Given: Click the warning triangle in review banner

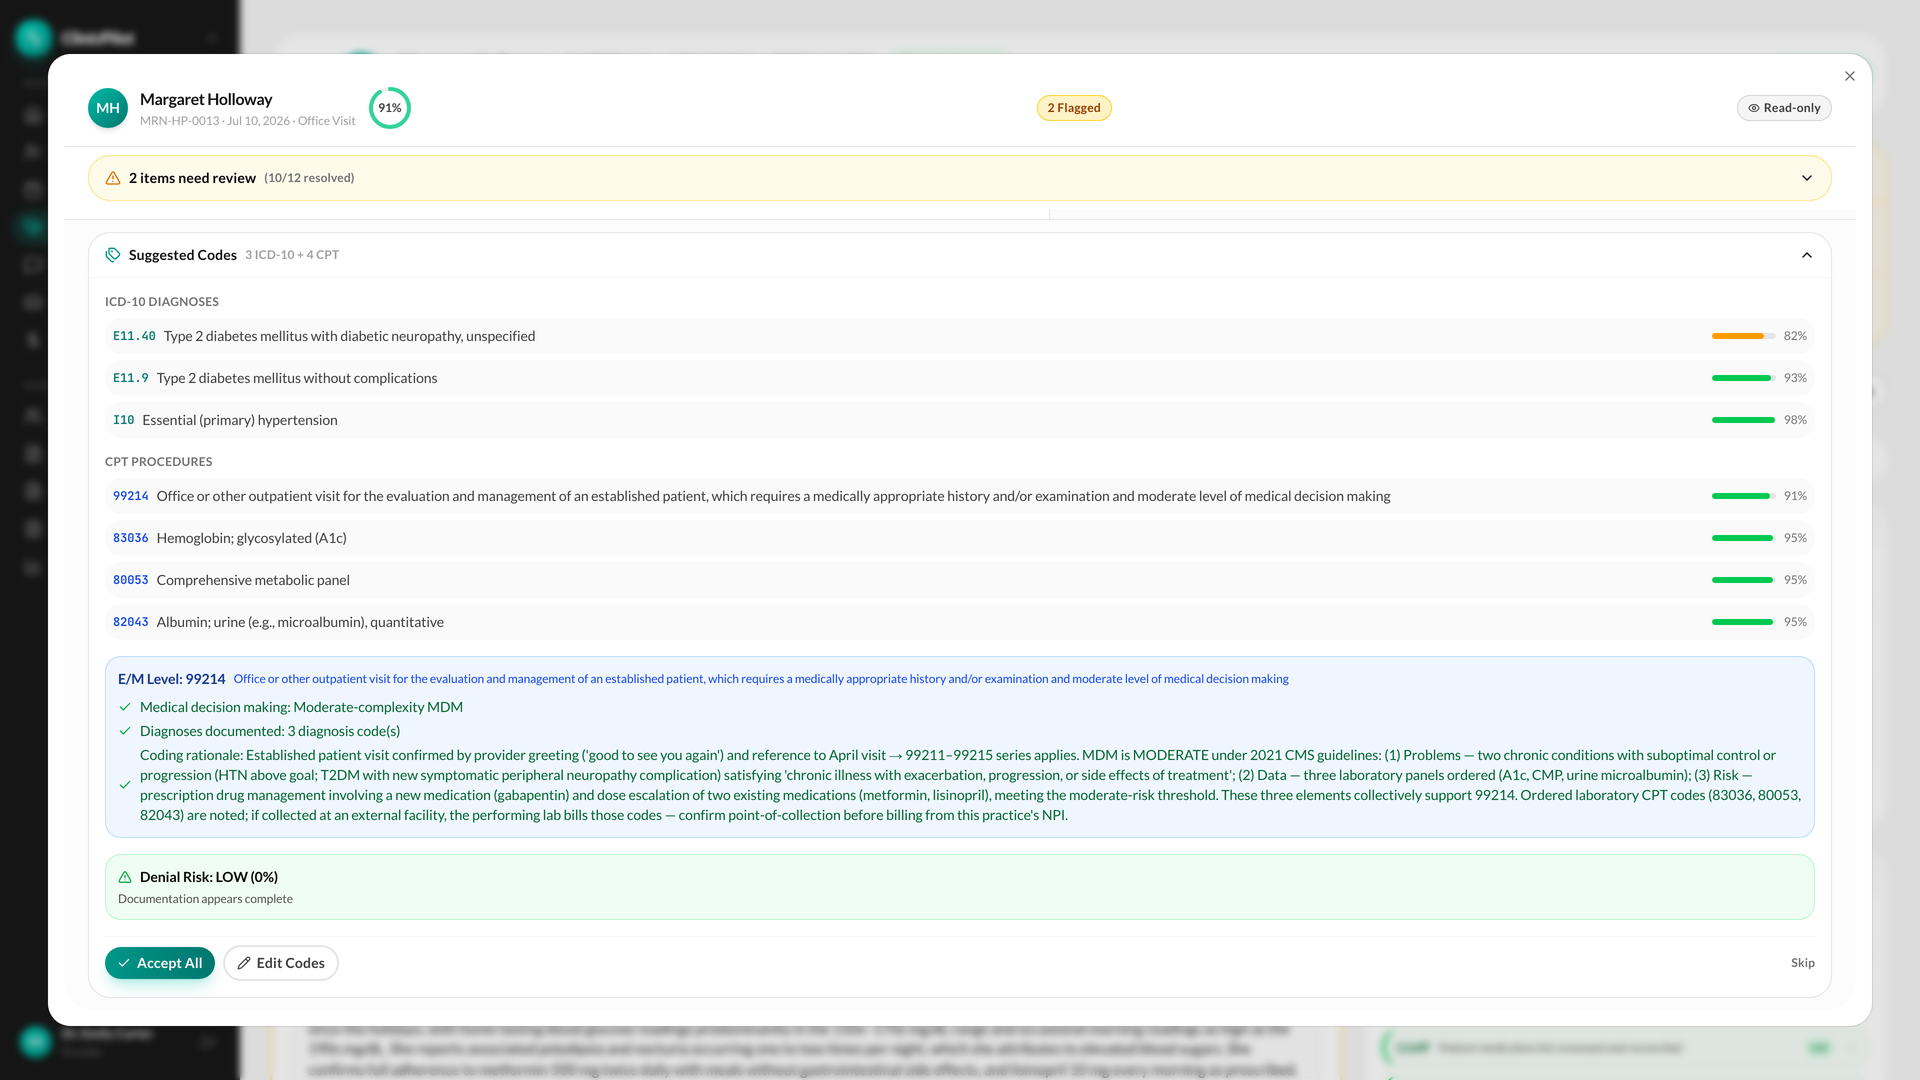Looking at the screenshot, I should tap(113, 178).
